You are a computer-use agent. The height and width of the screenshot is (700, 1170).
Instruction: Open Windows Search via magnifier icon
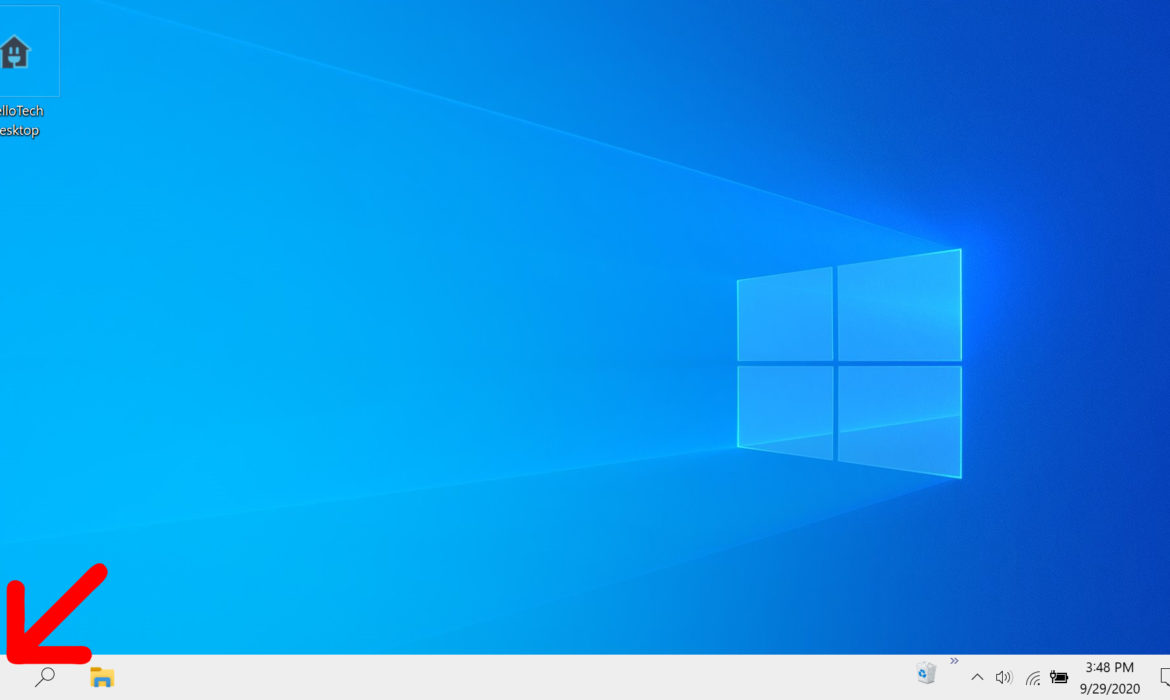[44, 677]
